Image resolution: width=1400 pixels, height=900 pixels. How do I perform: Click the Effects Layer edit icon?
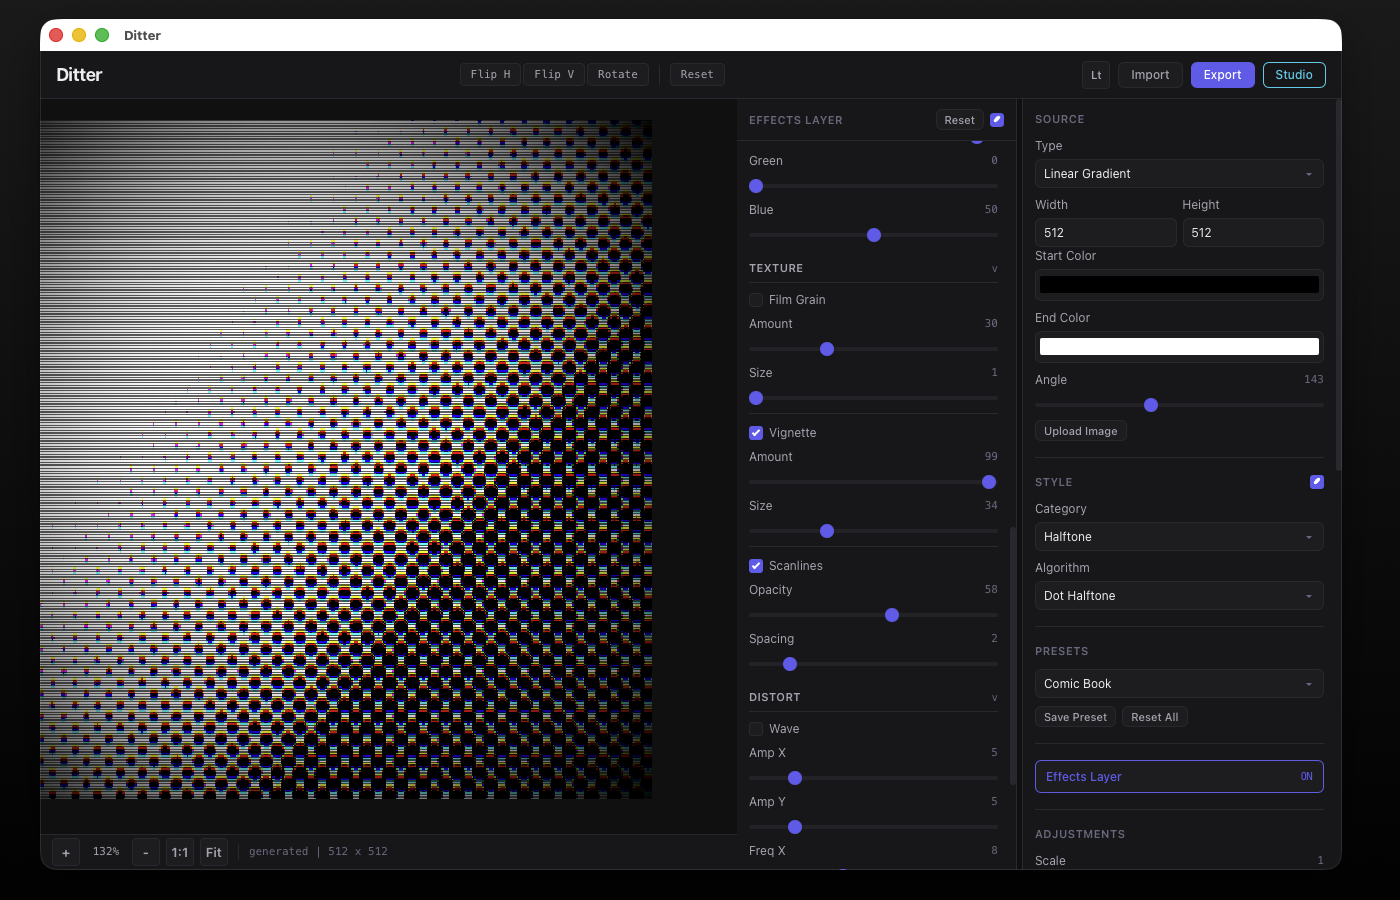996,120
